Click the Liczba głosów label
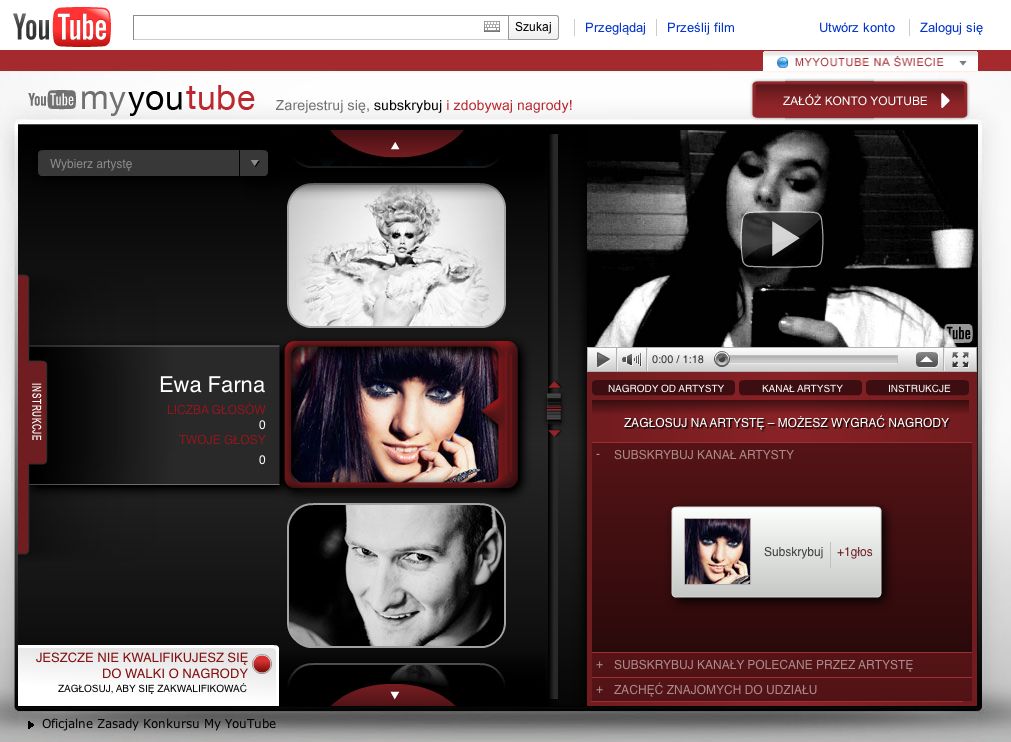Screen dimensions: 1011x742 pyautogui.click(x=216, y=409)
